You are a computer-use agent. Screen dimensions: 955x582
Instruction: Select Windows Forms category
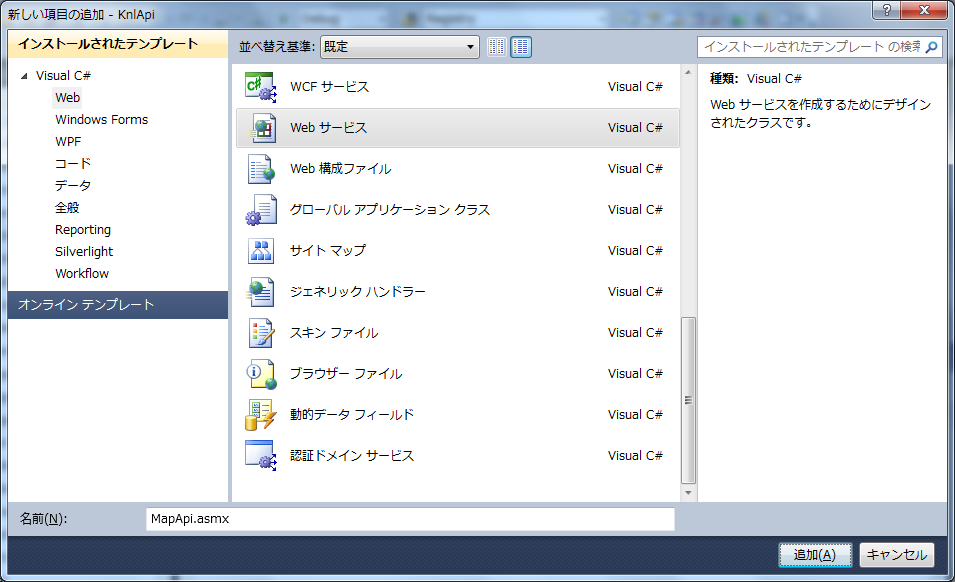tap(101, 120)
